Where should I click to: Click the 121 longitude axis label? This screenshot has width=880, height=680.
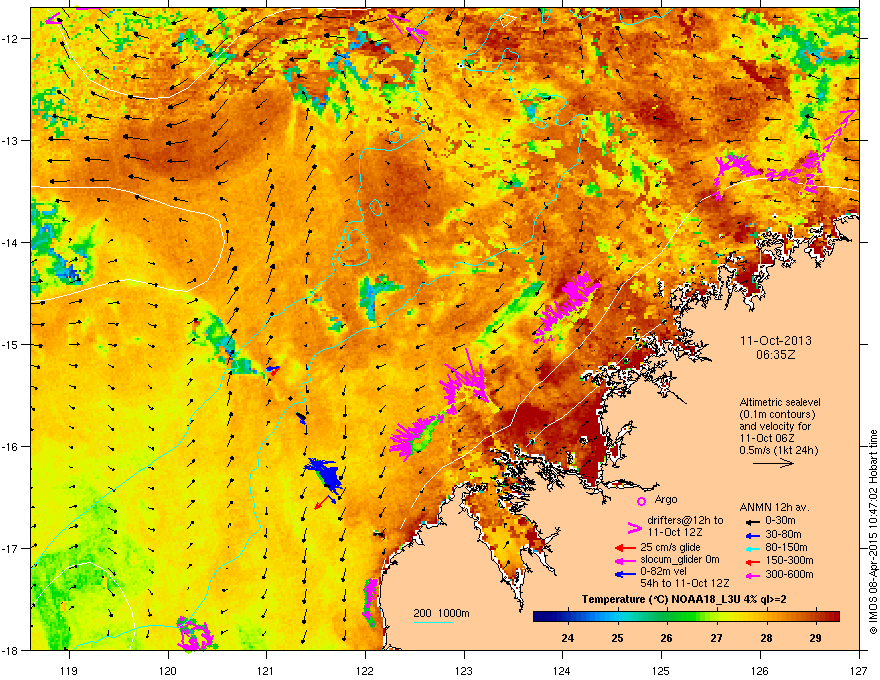(266, 670)
